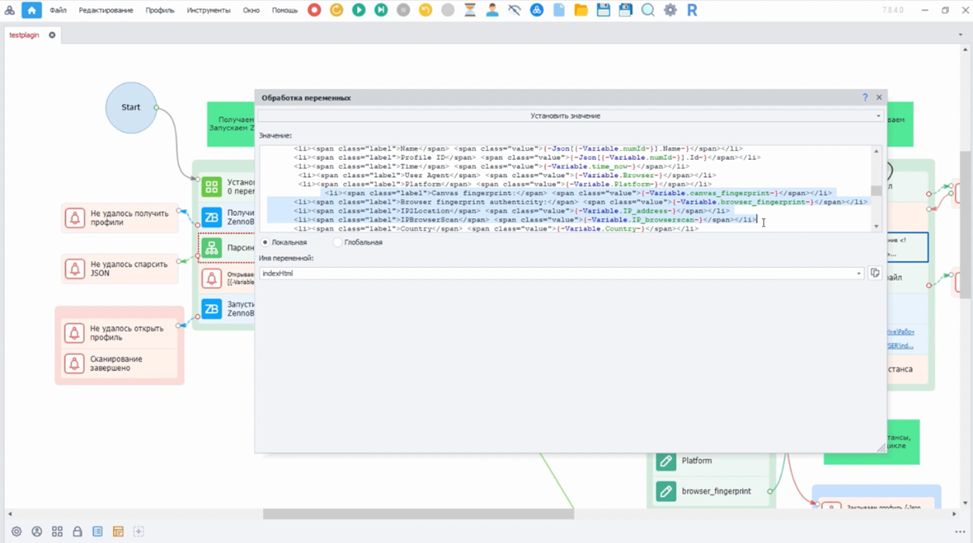The height and width of the screenshot is (543, 973).
Task: Click the green Next step icon
Action: pyautogui.click(x=381, y=10)
